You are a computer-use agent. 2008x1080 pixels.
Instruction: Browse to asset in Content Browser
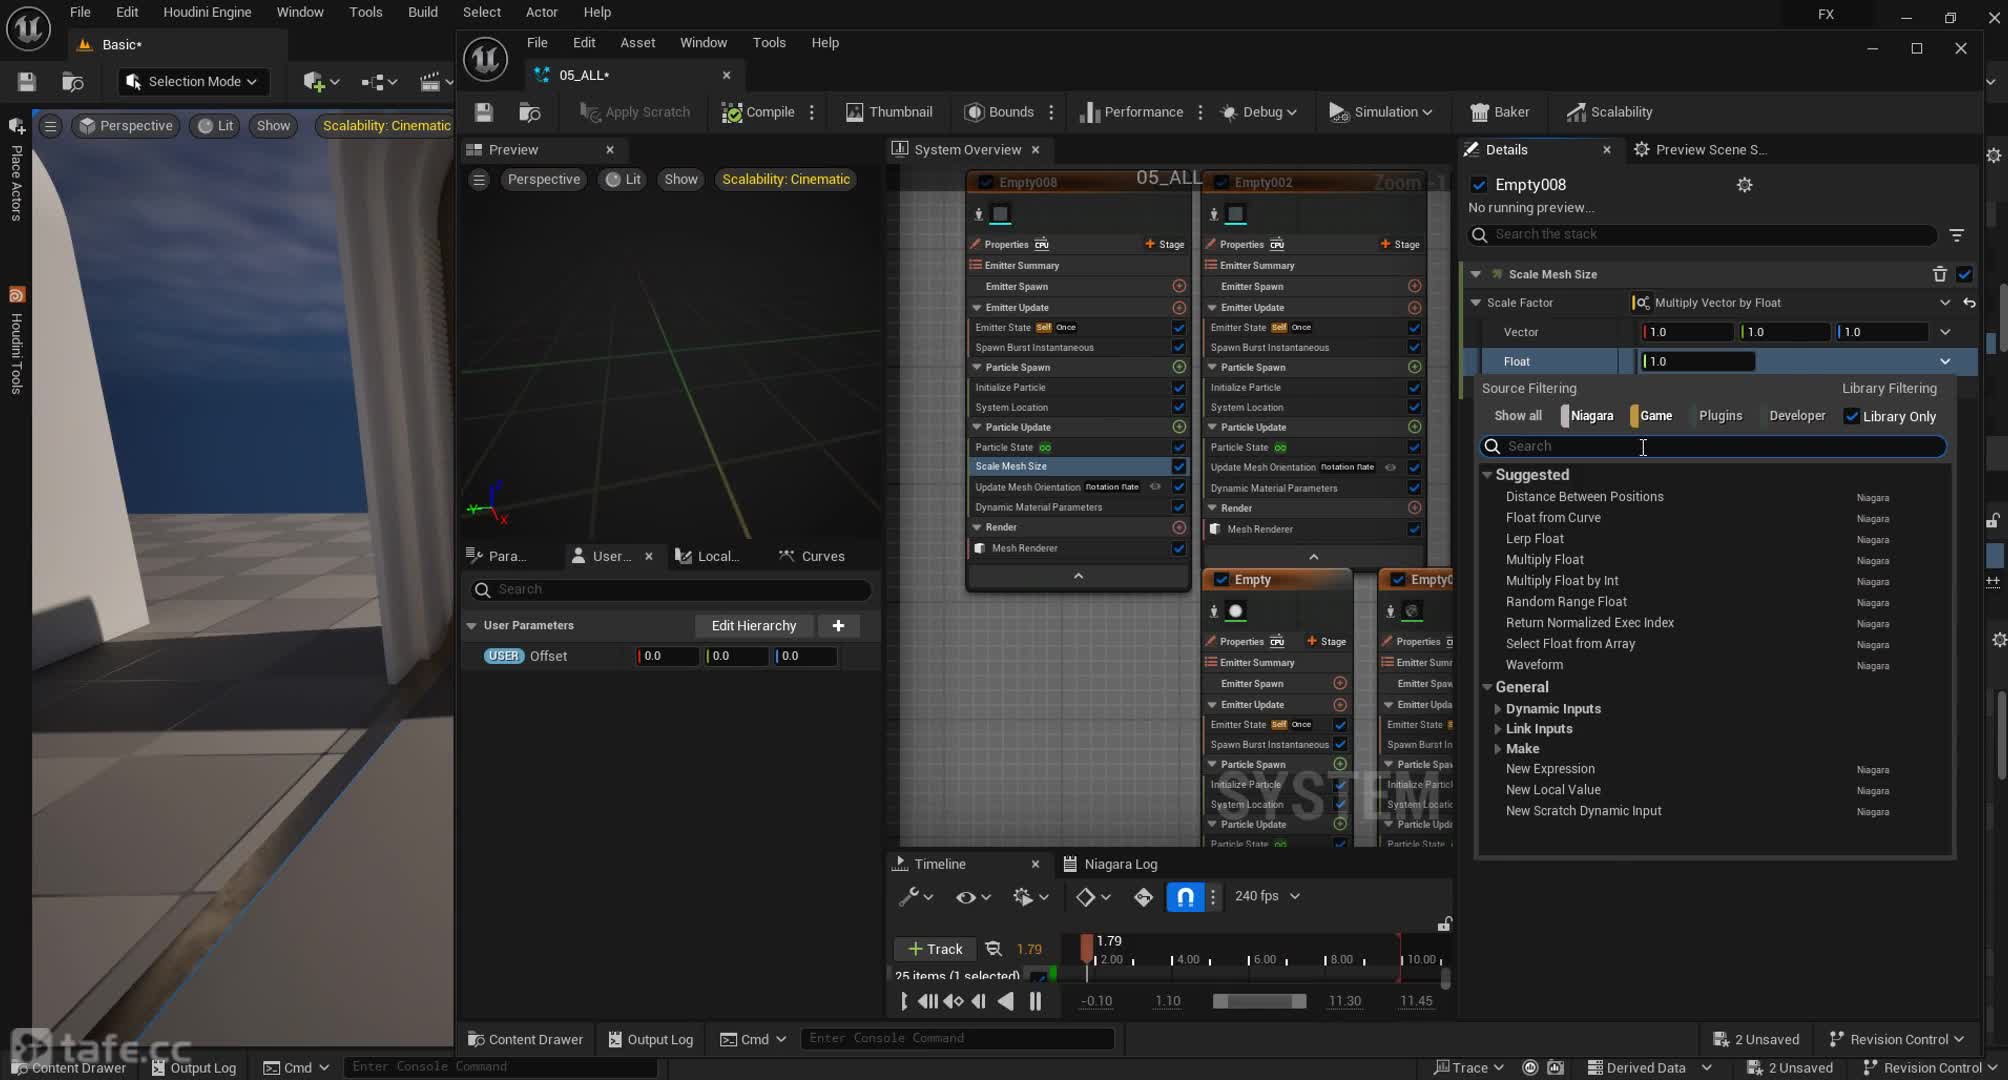(530, 112)
